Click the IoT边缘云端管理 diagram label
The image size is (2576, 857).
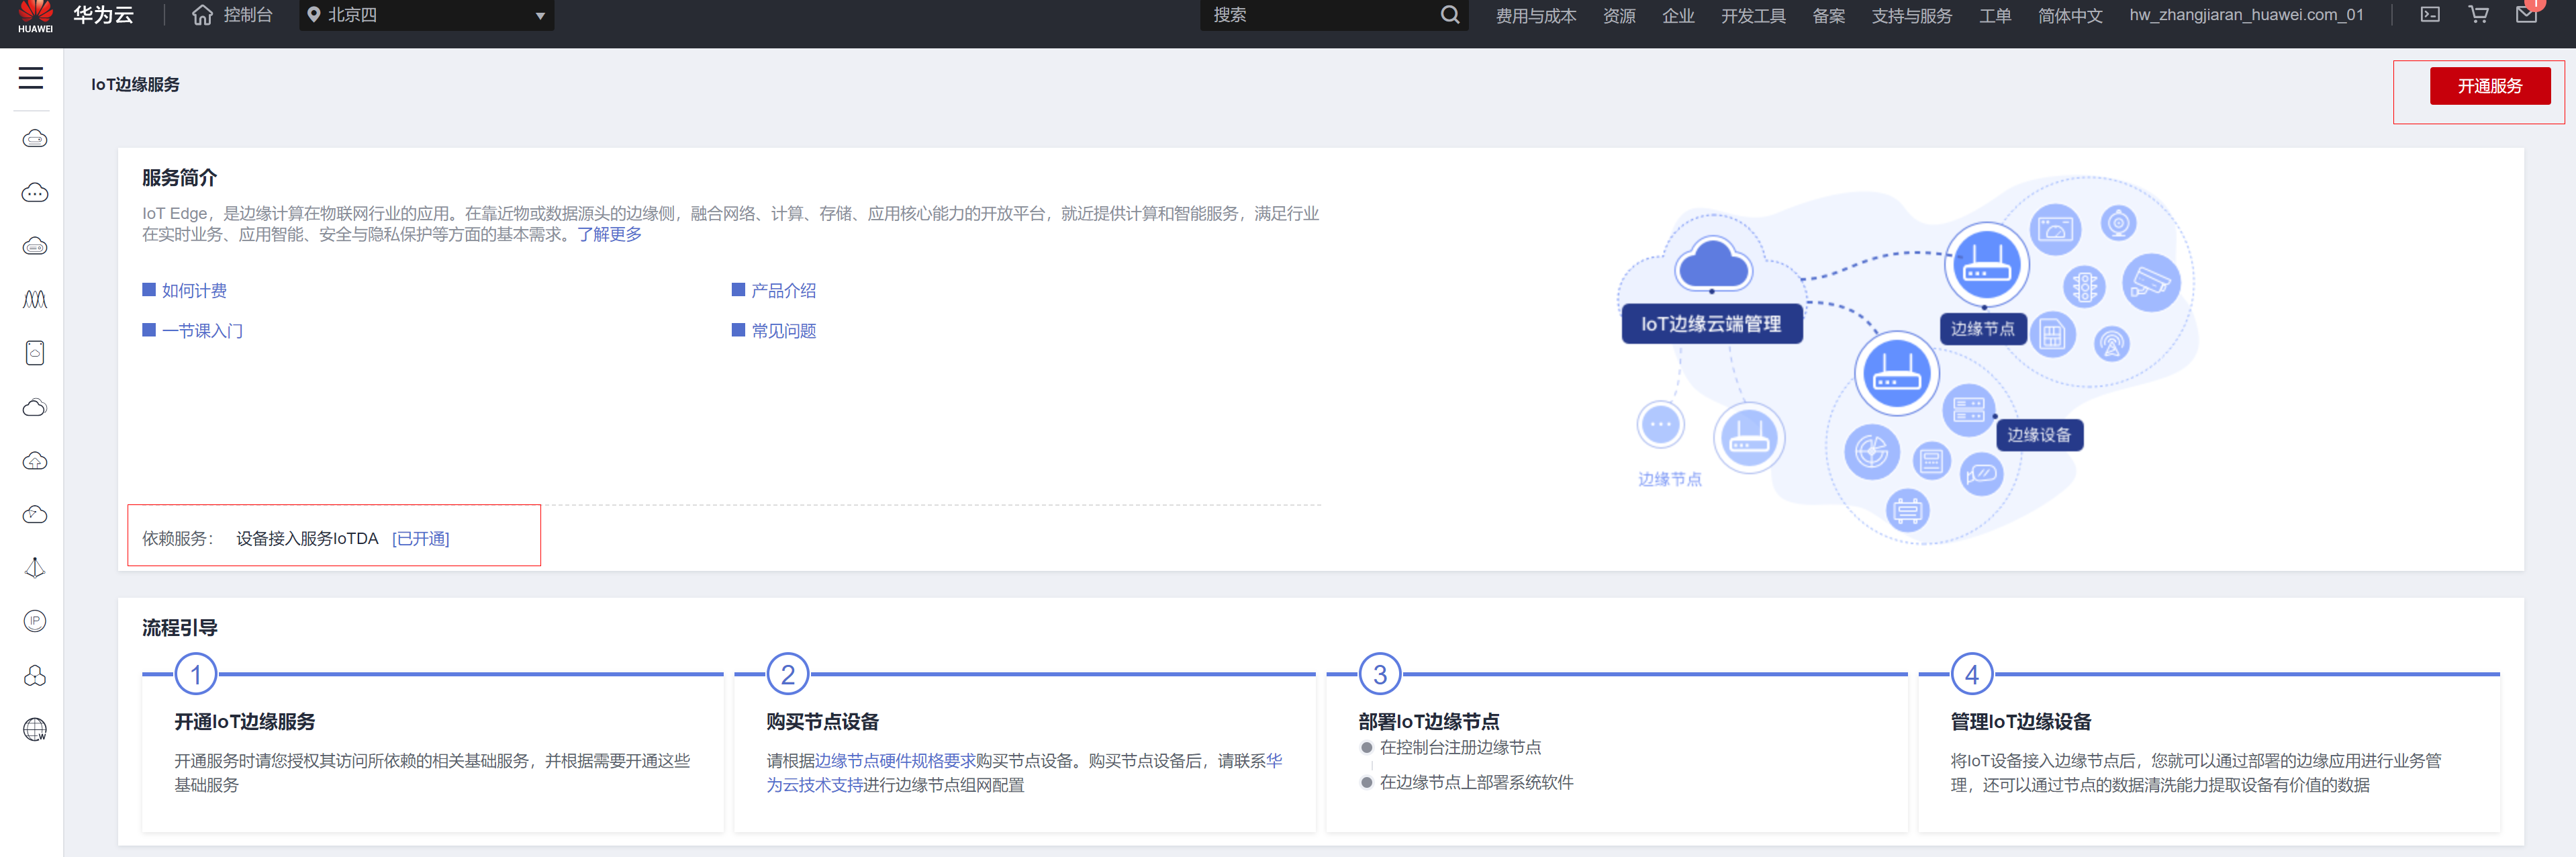click(1711, 324)
